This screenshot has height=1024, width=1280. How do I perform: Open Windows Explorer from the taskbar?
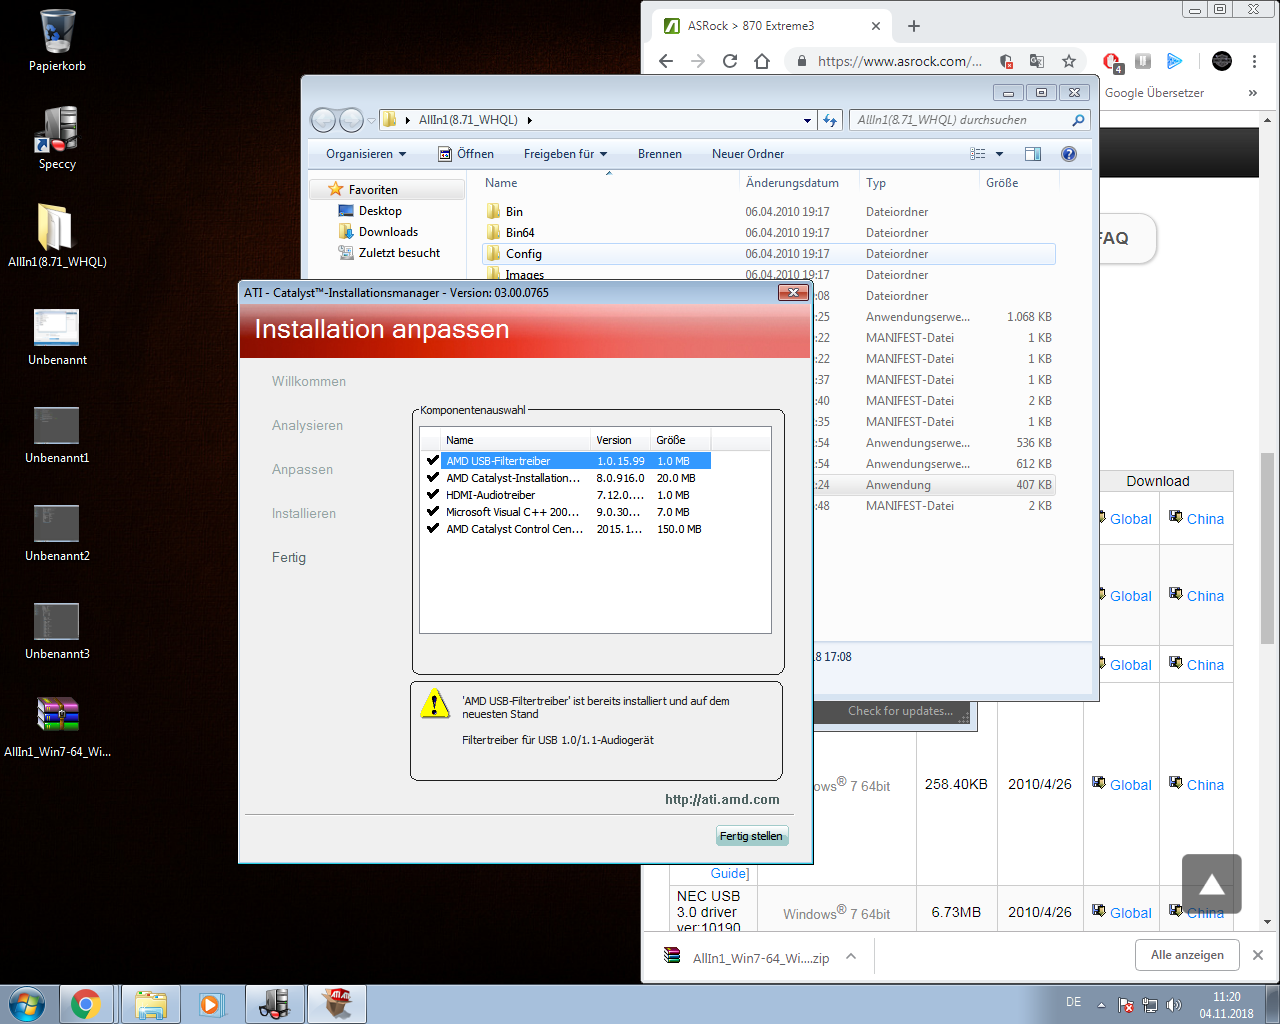coord(151,1004)
